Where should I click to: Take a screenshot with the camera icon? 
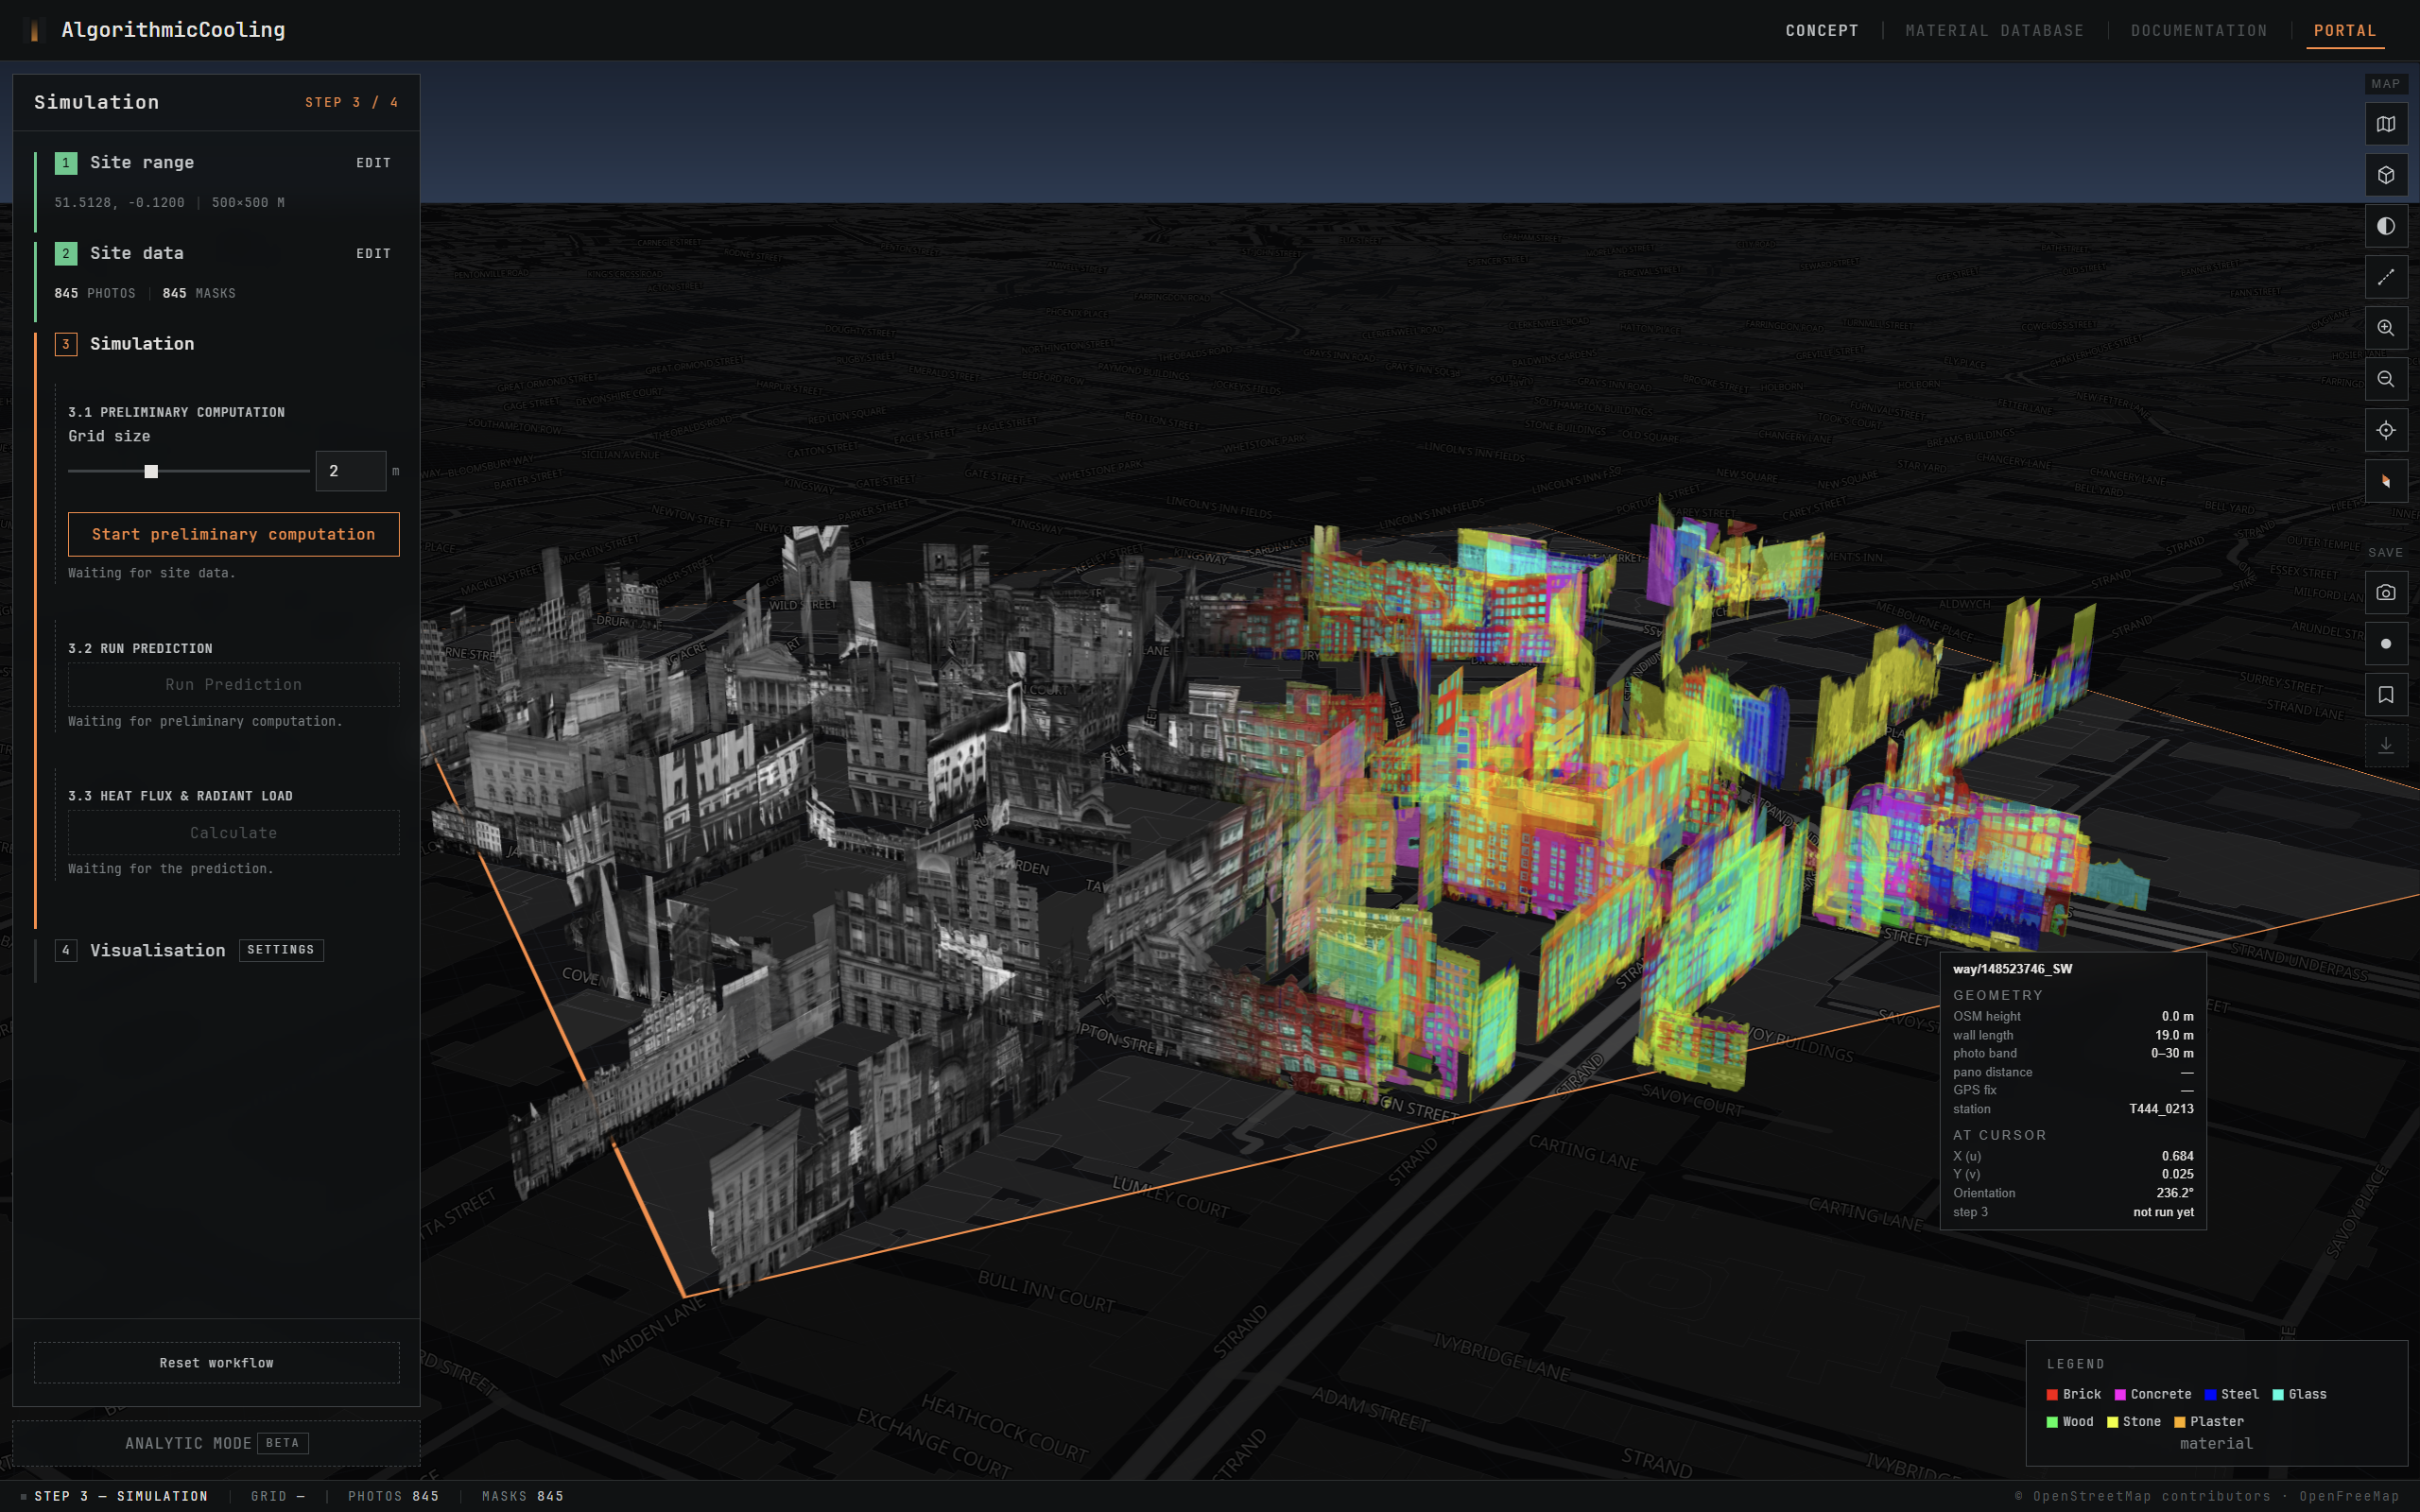coord(2385,592)
